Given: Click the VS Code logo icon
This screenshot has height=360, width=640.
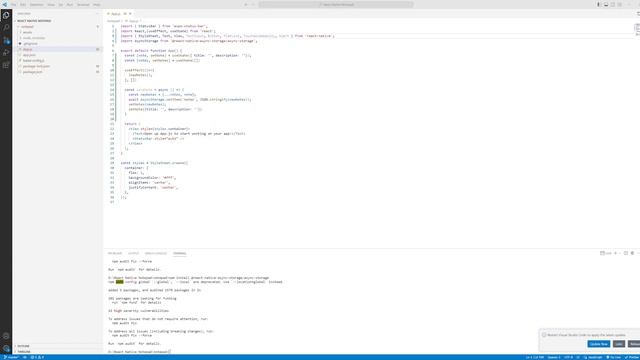Looking at the screenshot, I should click(x=4, y=4).
